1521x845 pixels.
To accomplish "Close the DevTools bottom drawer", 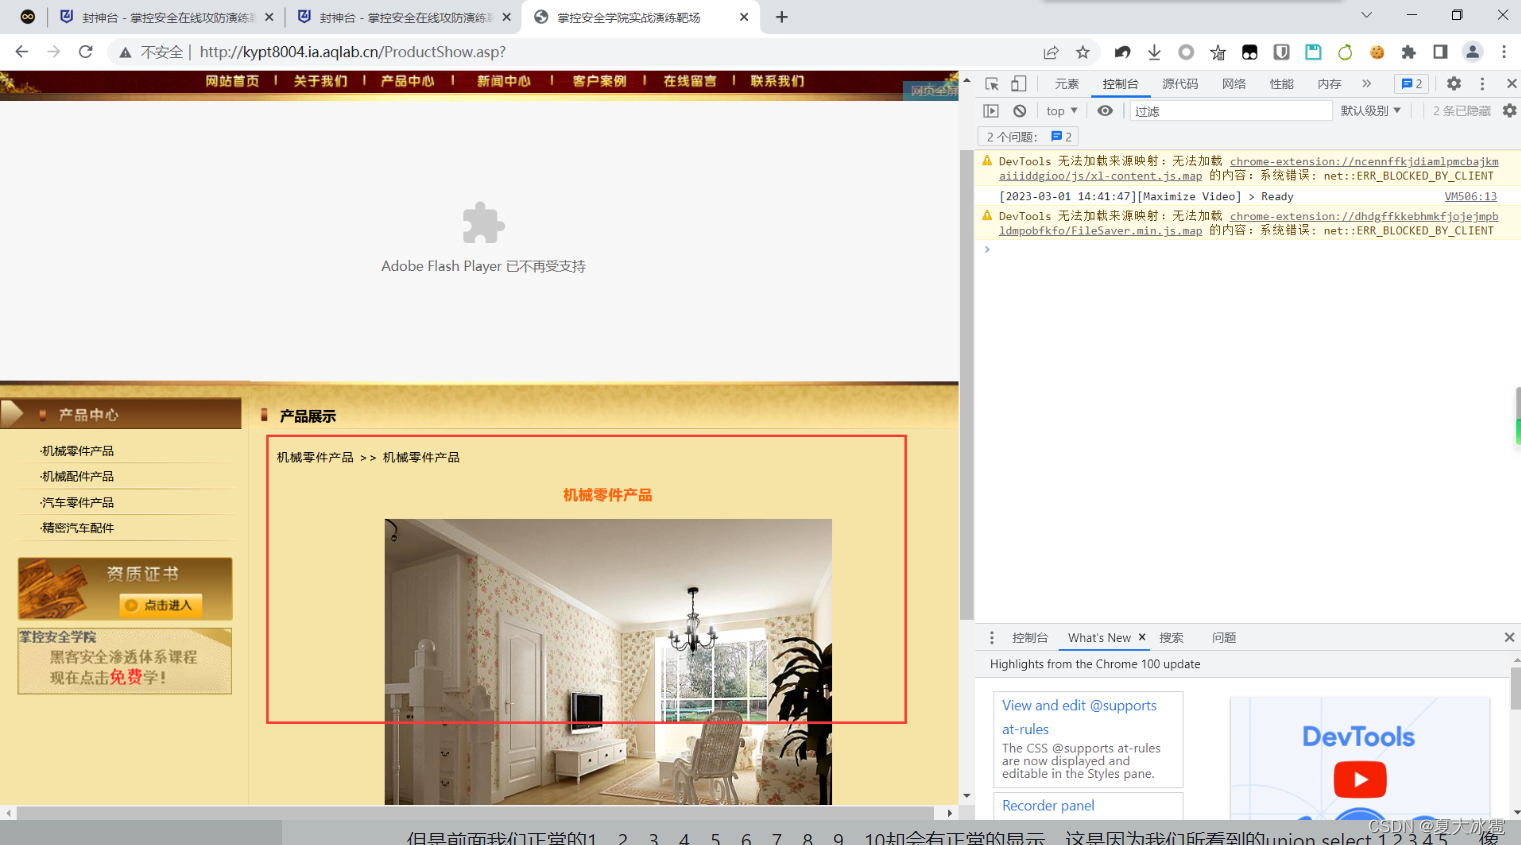I will pyautogui.click(x=1509, y=637).
